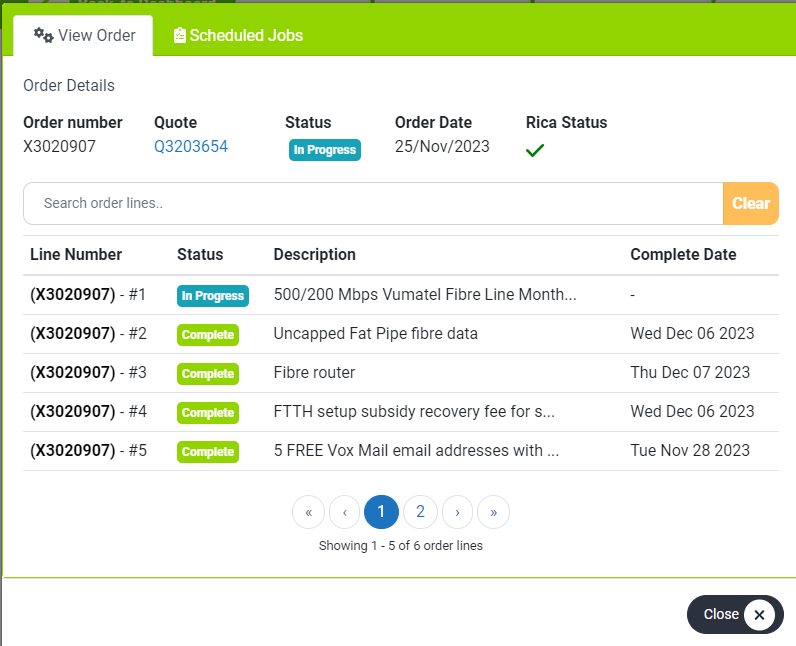Click Complete badge on line #2
The image size is (796, 646).
point(208,335)
